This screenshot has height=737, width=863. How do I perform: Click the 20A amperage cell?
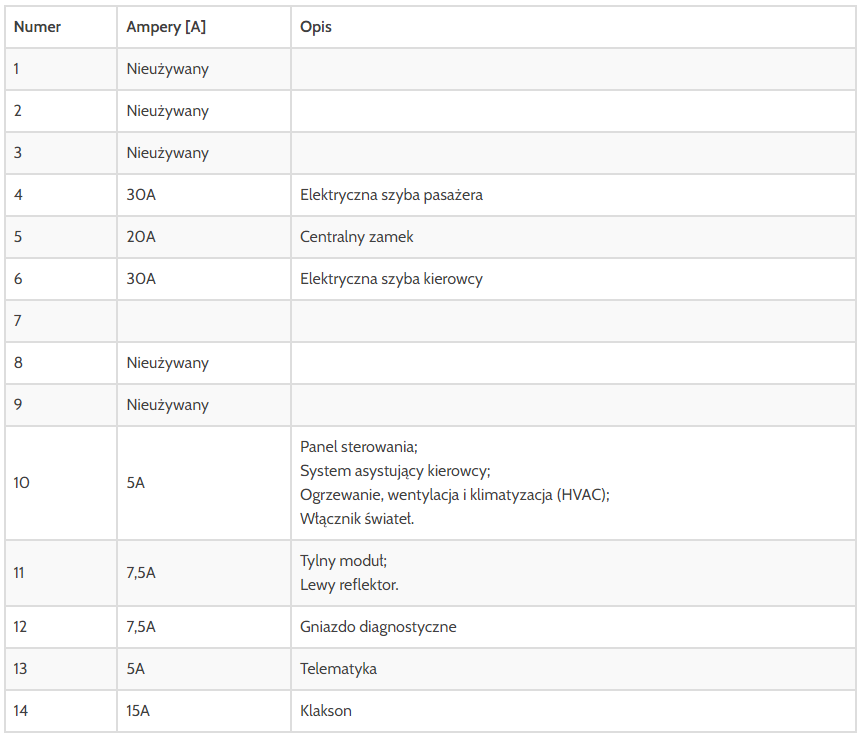[x=204, y=237]
